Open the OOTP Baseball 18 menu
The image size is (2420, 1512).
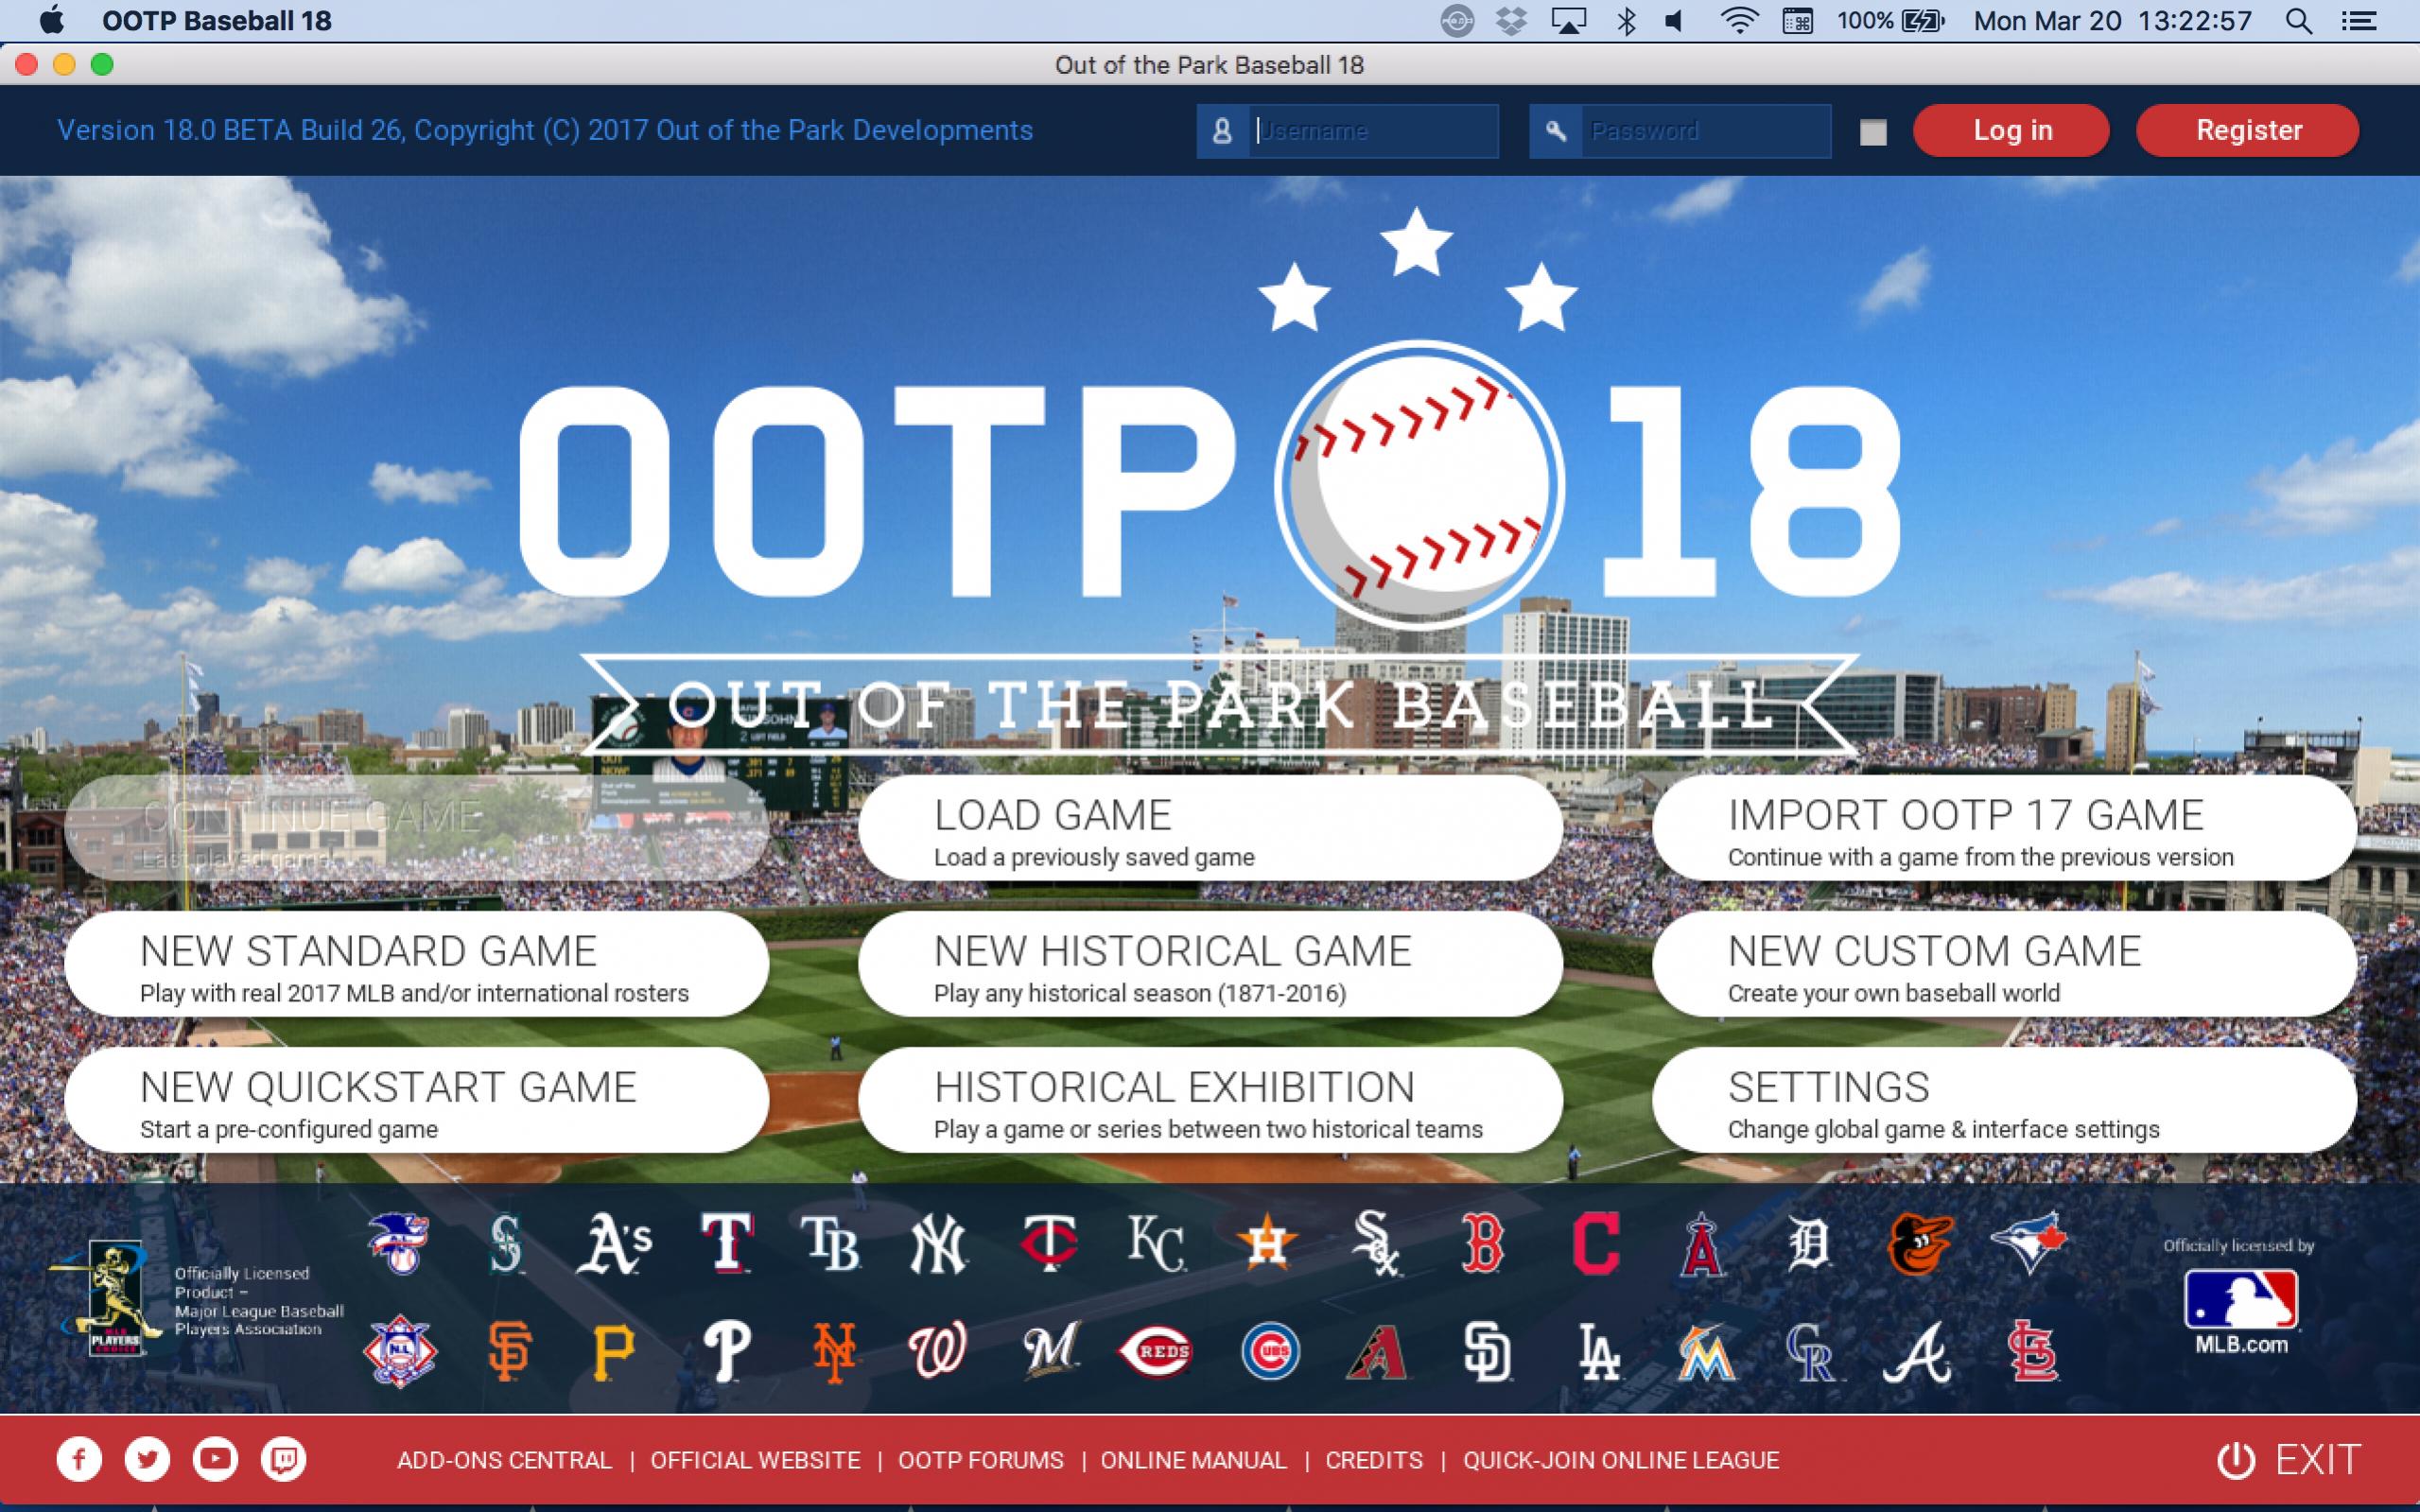(x=216, y=20)
